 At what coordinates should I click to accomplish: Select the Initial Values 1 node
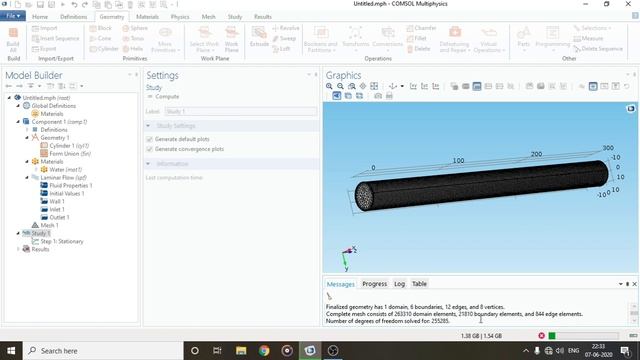click(62, 193)
